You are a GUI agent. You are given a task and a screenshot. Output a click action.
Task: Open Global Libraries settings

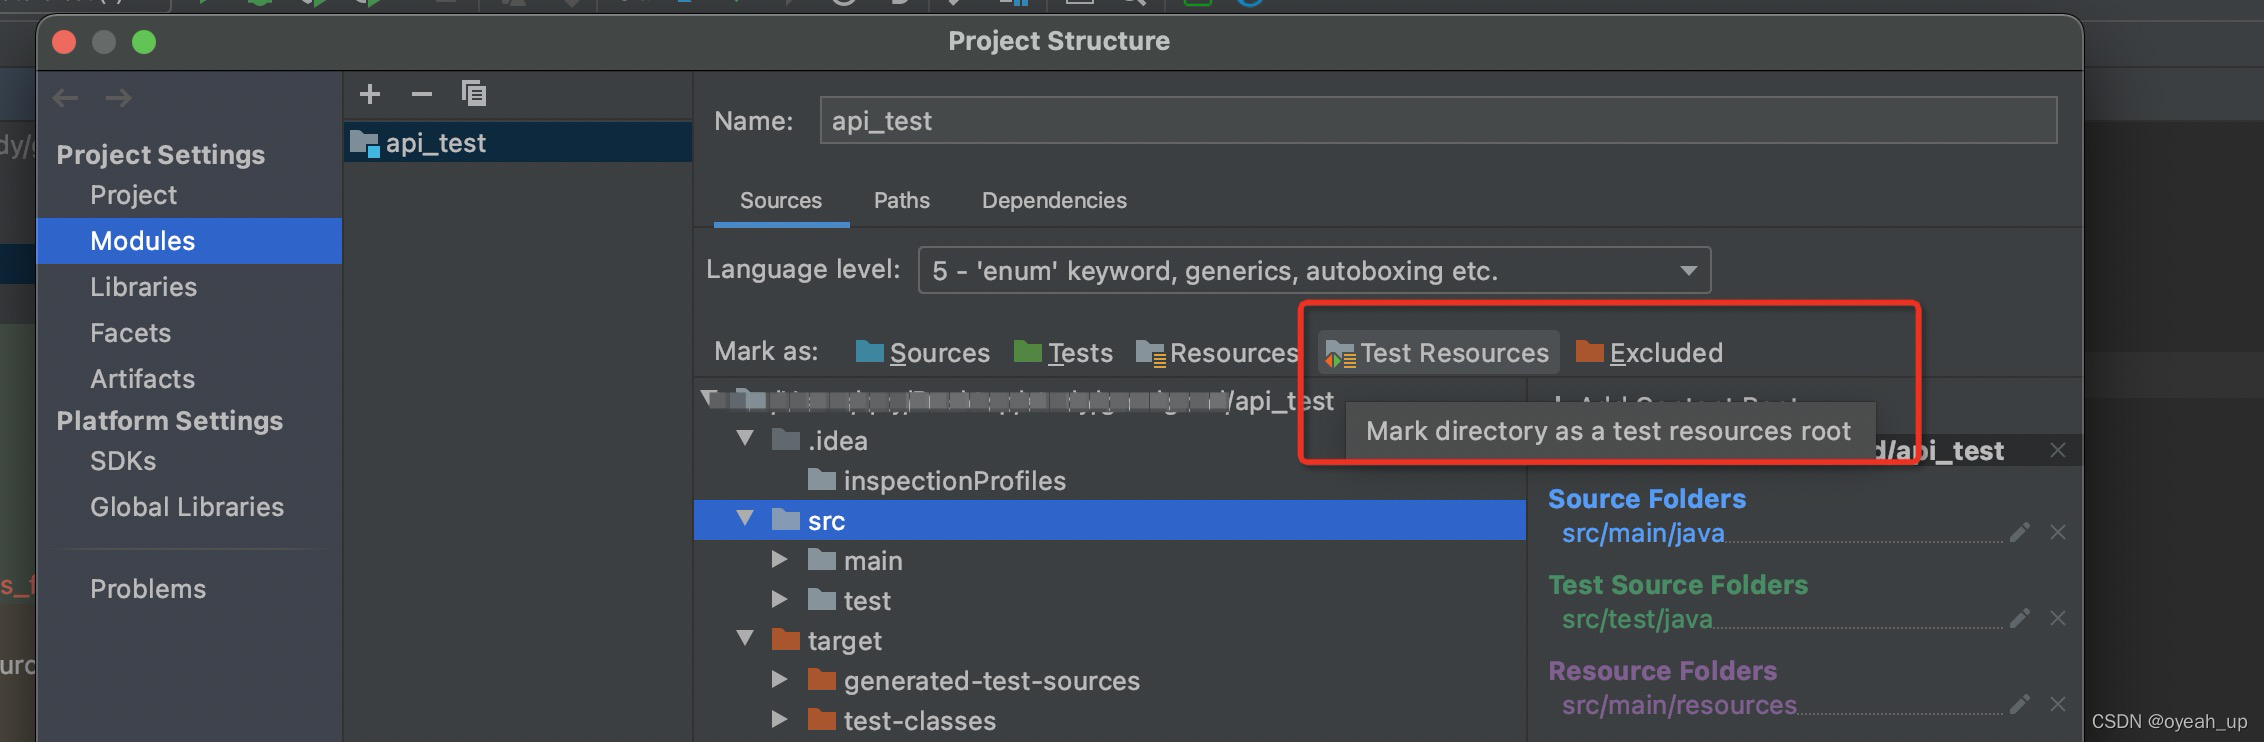187,507
